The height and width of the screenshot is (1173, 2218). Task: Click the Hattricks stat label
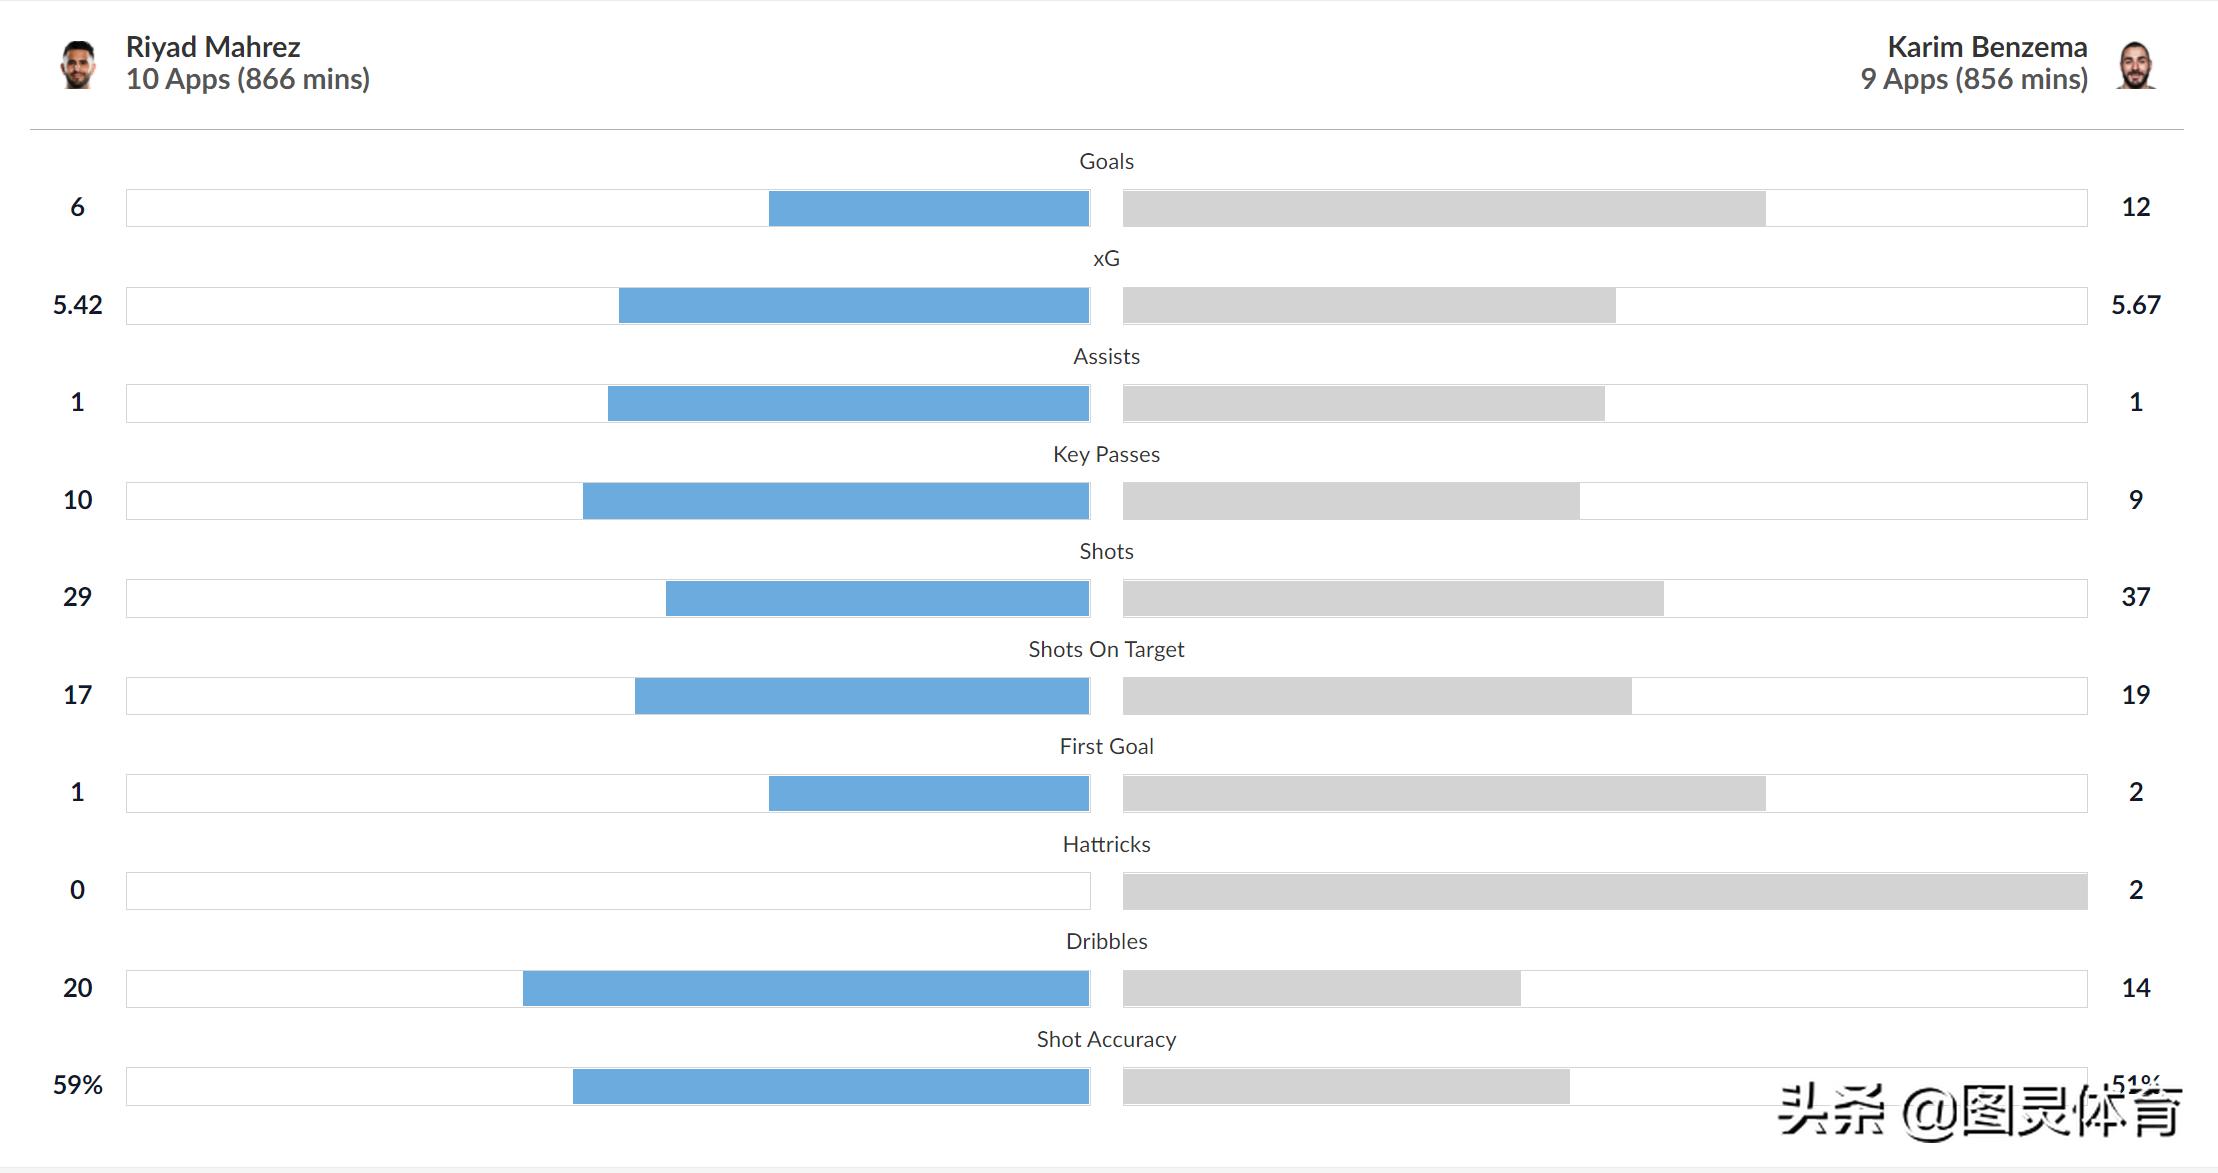pos(1106,844)
